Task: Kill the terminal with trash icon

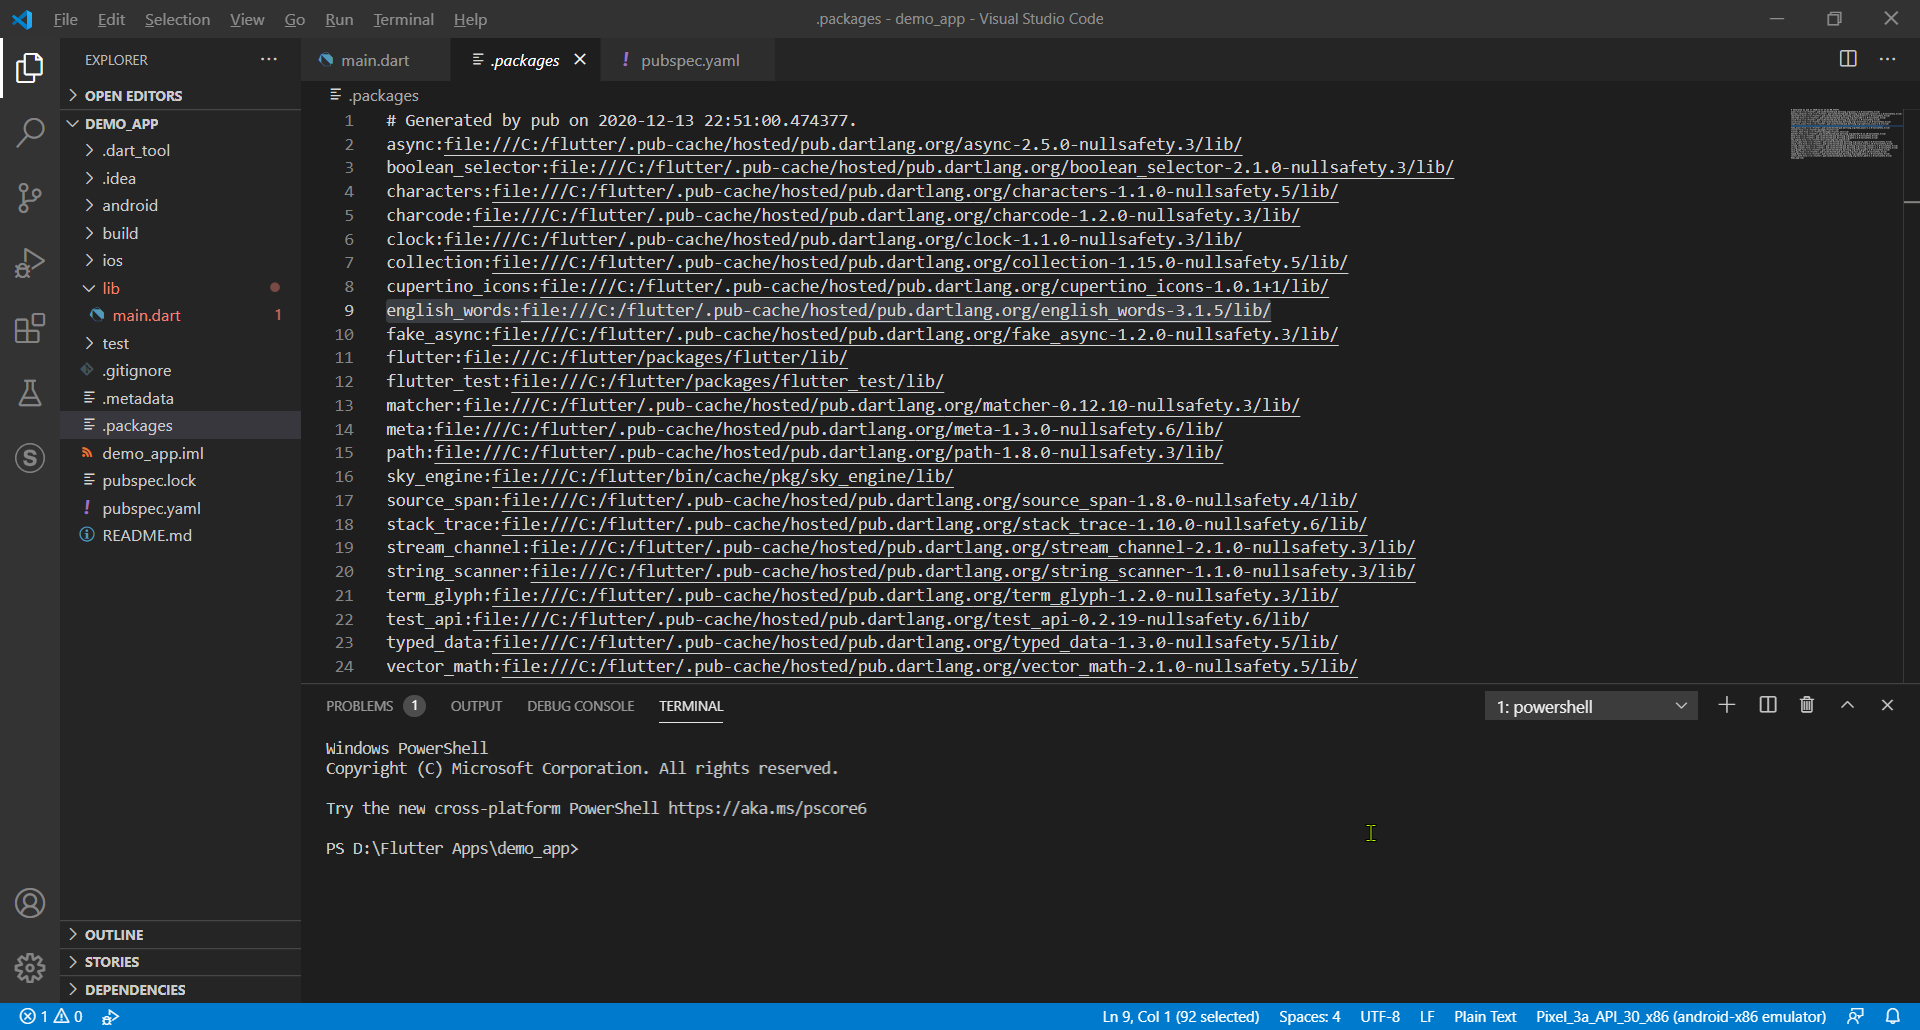Action: pyautogui.click(x=1807, y=705)
